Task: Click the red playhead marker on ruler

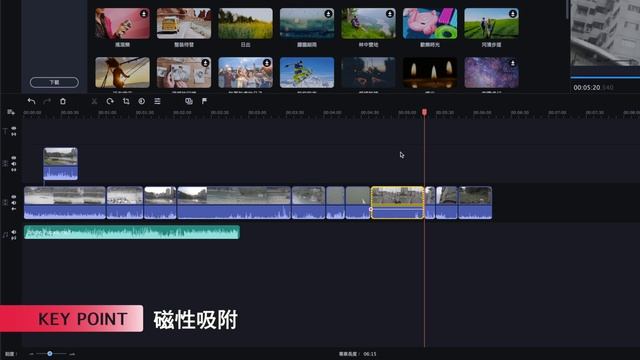Action: click(424, 112)
